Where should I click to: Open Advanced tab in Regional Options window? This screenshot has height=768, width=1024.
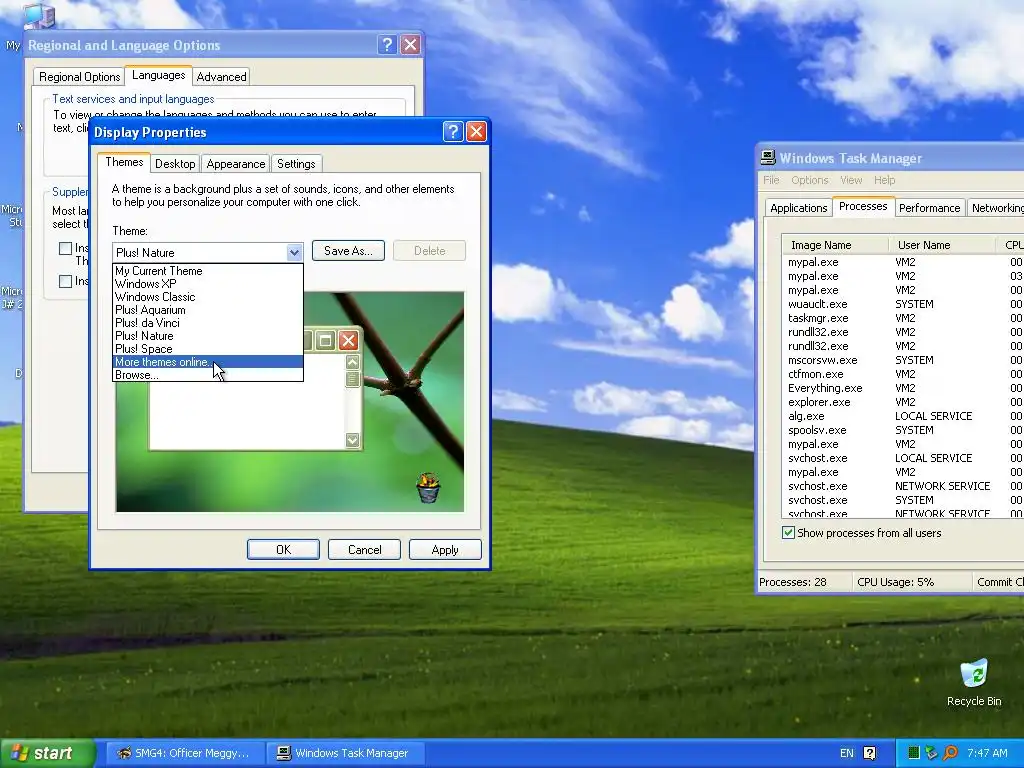coord(221,76)
